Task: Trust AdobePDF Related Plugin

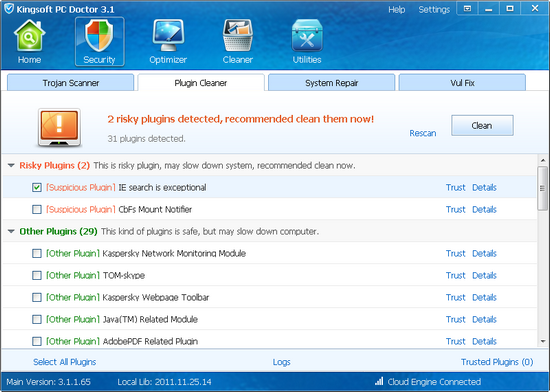Action: tap(456, 341)
